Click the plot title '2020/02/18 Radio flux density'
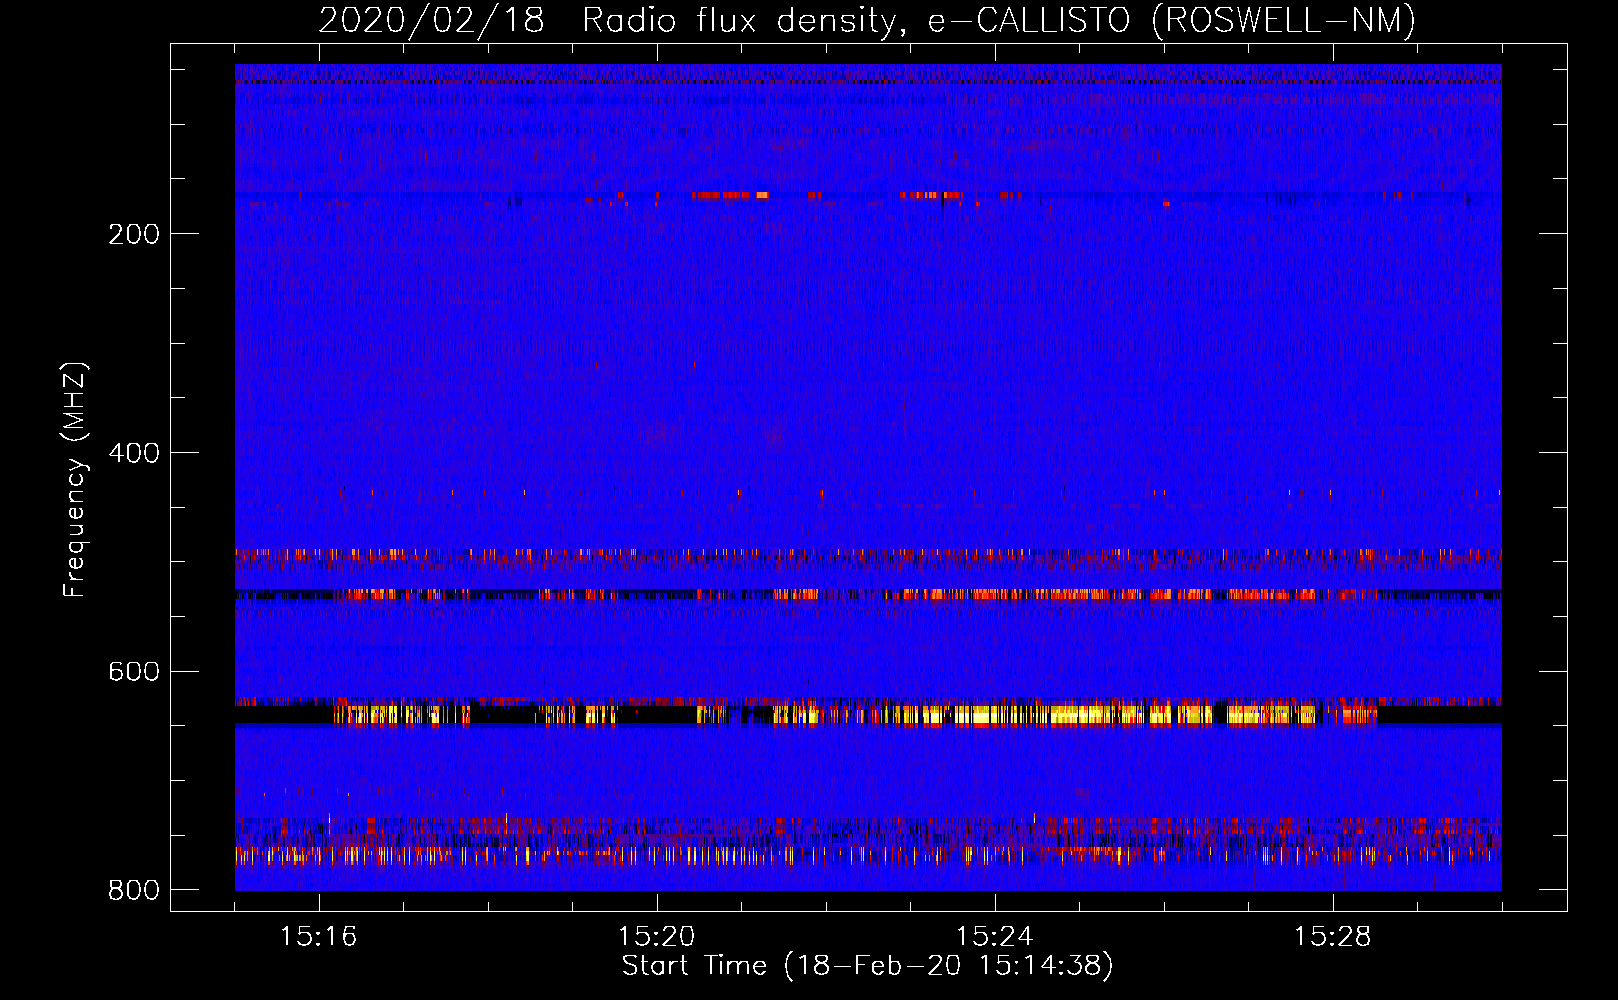1618x1000 pixels. (x=867, y=20)
